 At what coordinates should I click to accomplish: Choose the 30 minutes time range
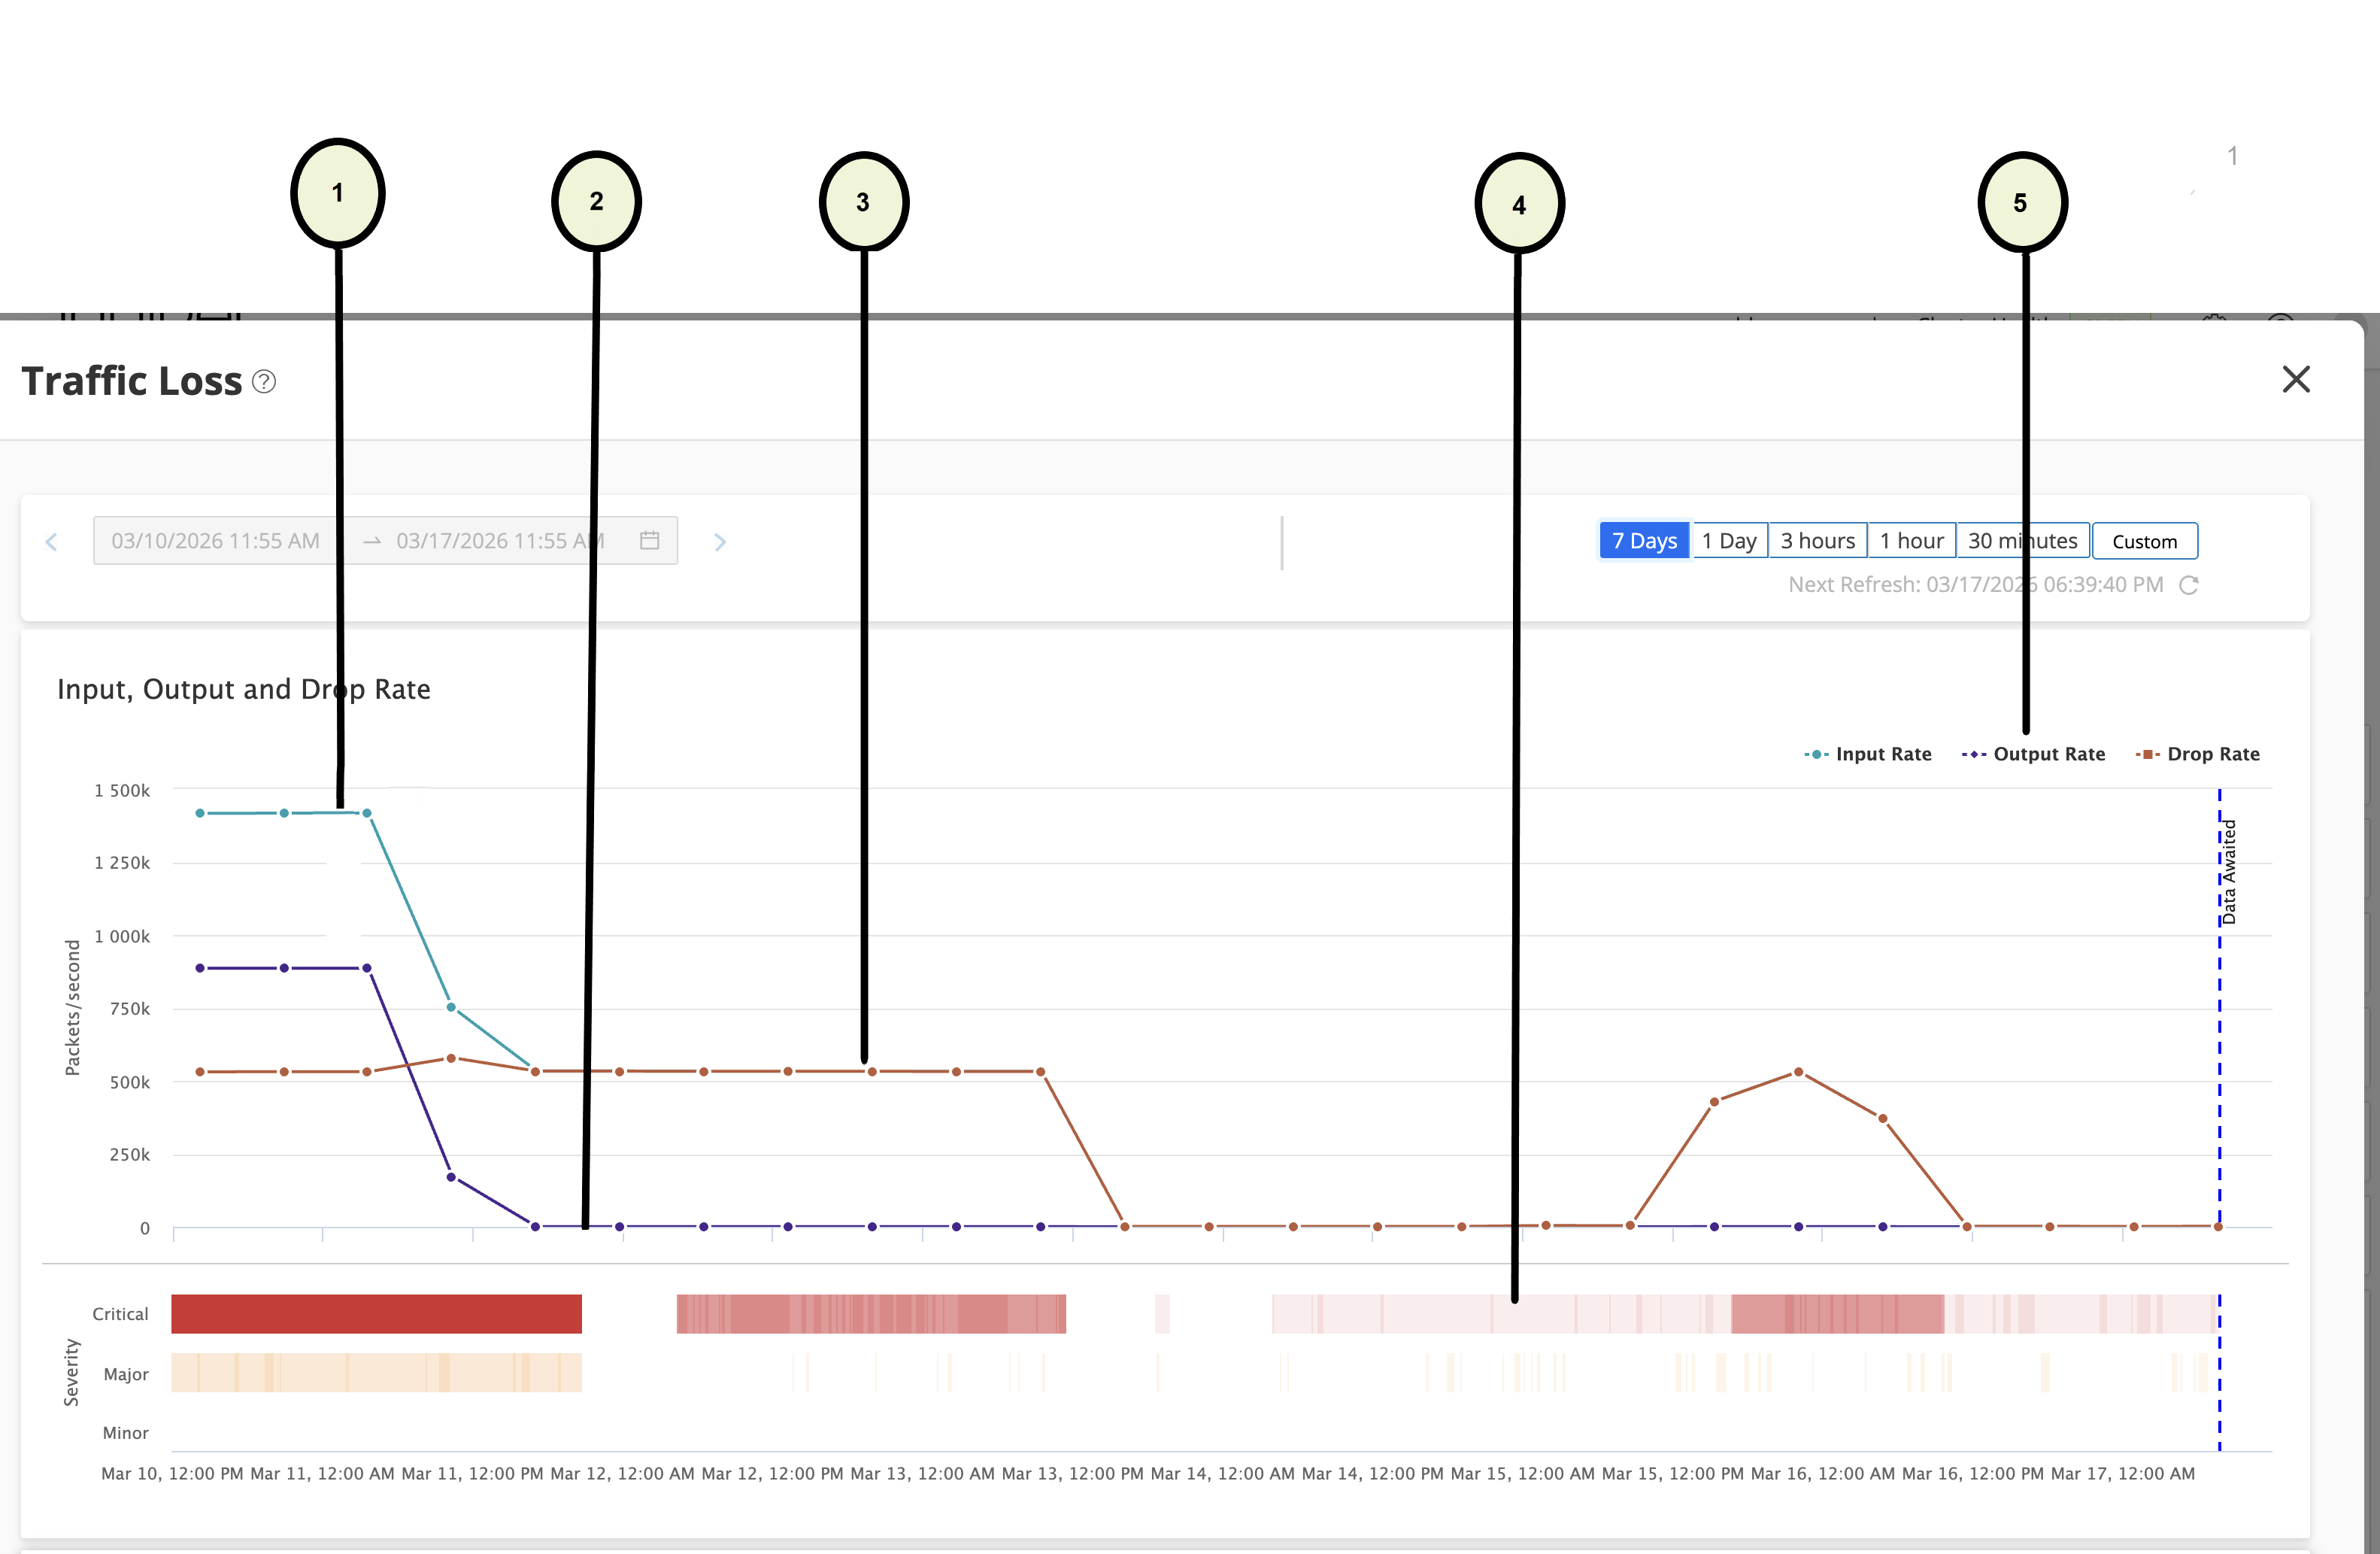[x=2022, y=540]
